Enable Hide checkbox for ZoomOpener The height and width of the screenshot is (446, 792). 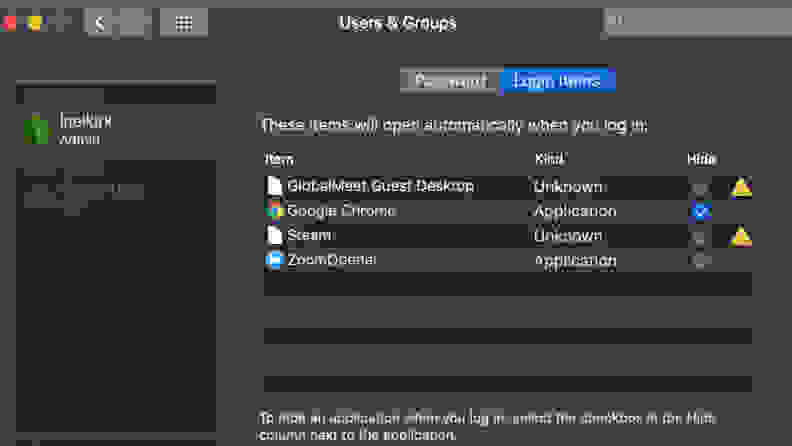[700, 261]
